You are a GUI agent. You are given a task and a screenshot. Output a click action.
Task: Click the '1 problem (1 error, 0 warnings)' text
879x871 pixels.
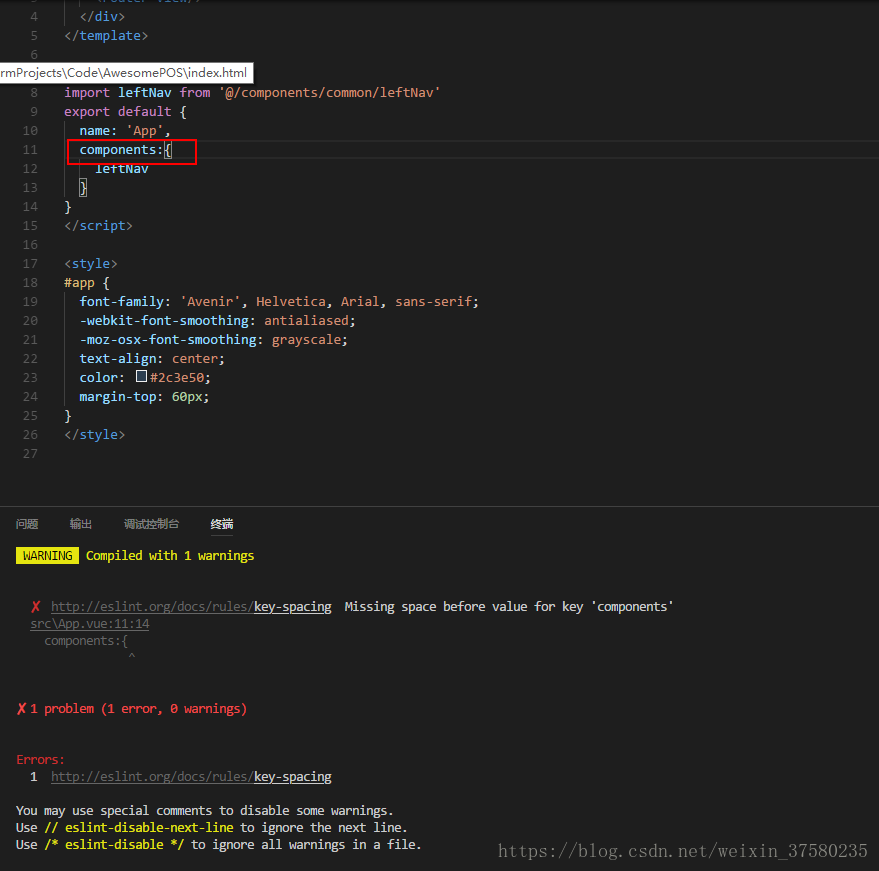pos(138,708)
